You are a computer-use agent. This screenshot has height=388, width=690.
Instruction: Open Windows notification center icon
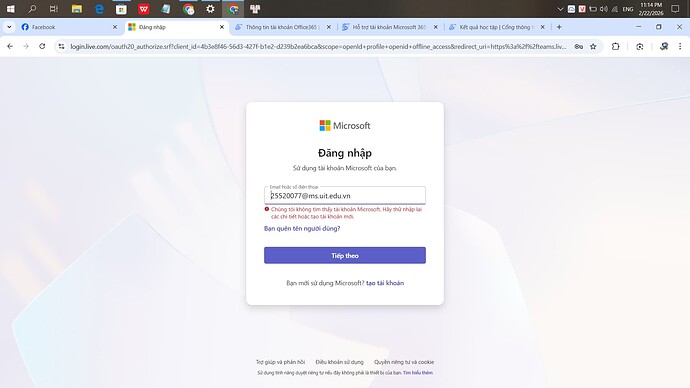(675, 9)
